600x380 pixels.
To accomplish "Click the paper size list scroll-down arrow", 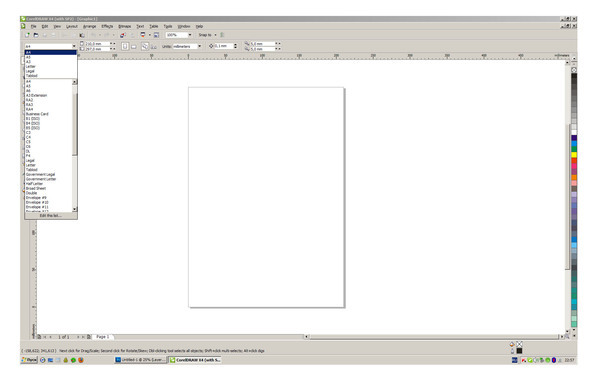I will pos(75,209).
